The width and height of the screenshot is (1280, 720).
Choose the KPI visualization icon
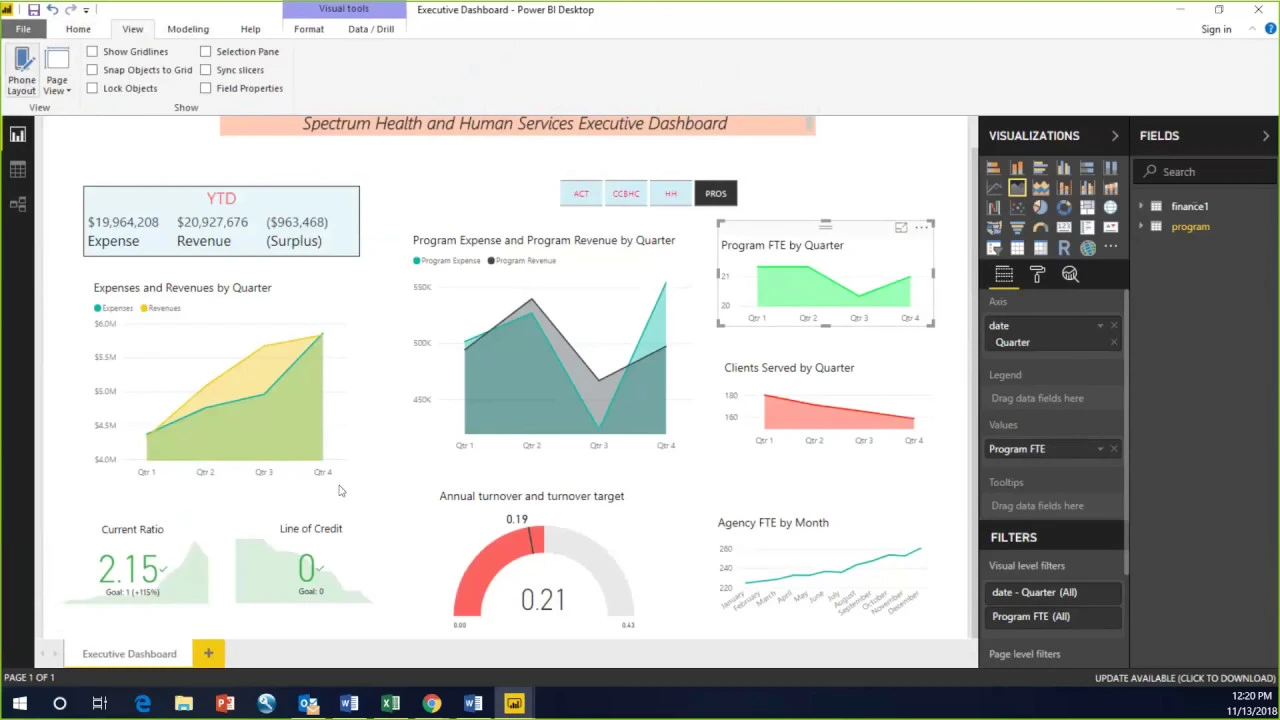pyautogui.click(x=1111, y=227)
